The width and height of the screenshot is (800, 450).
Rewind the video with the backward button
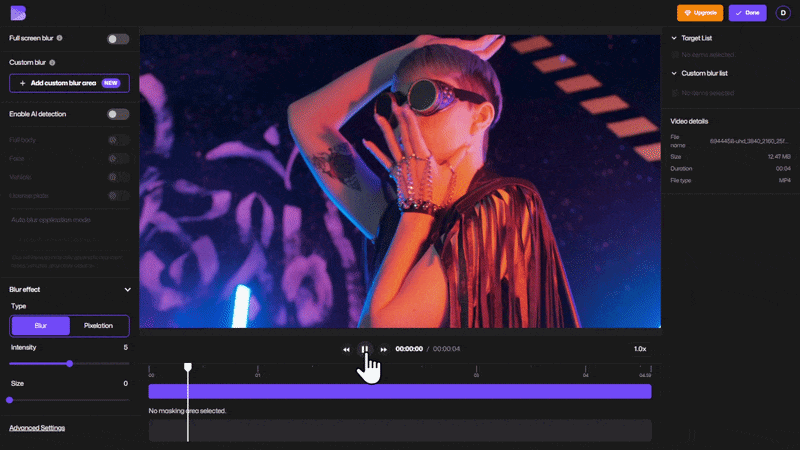(x=346, y=349)
